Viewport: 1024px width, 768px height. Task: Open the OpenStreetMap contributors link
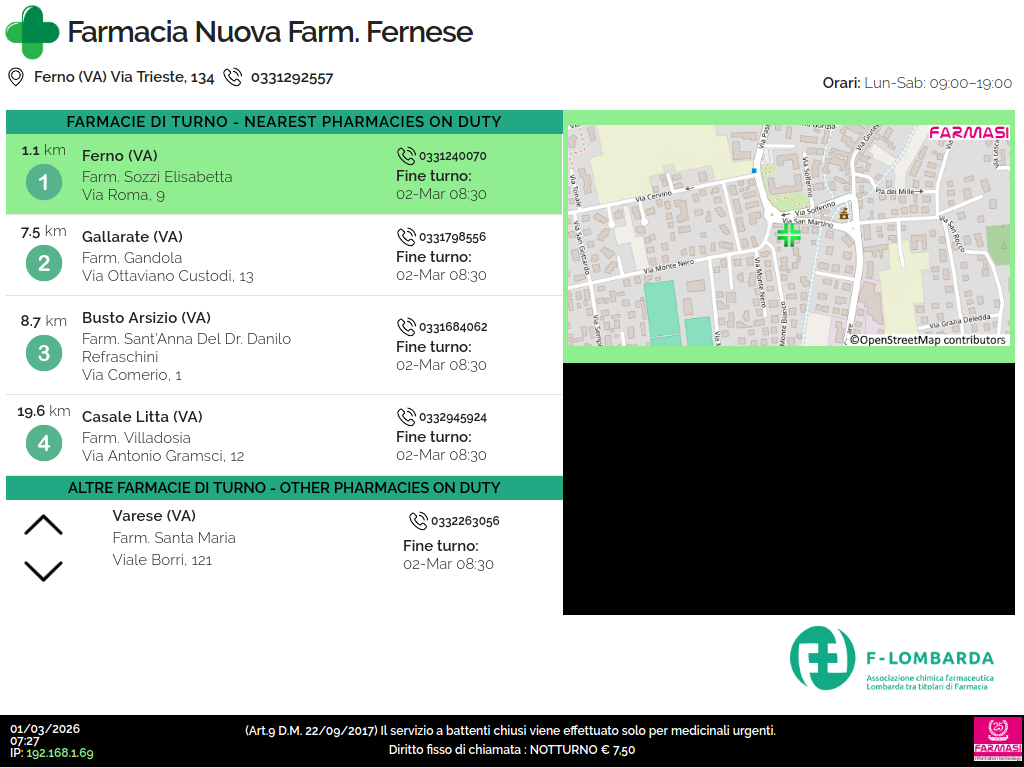(x=927, y=340)
